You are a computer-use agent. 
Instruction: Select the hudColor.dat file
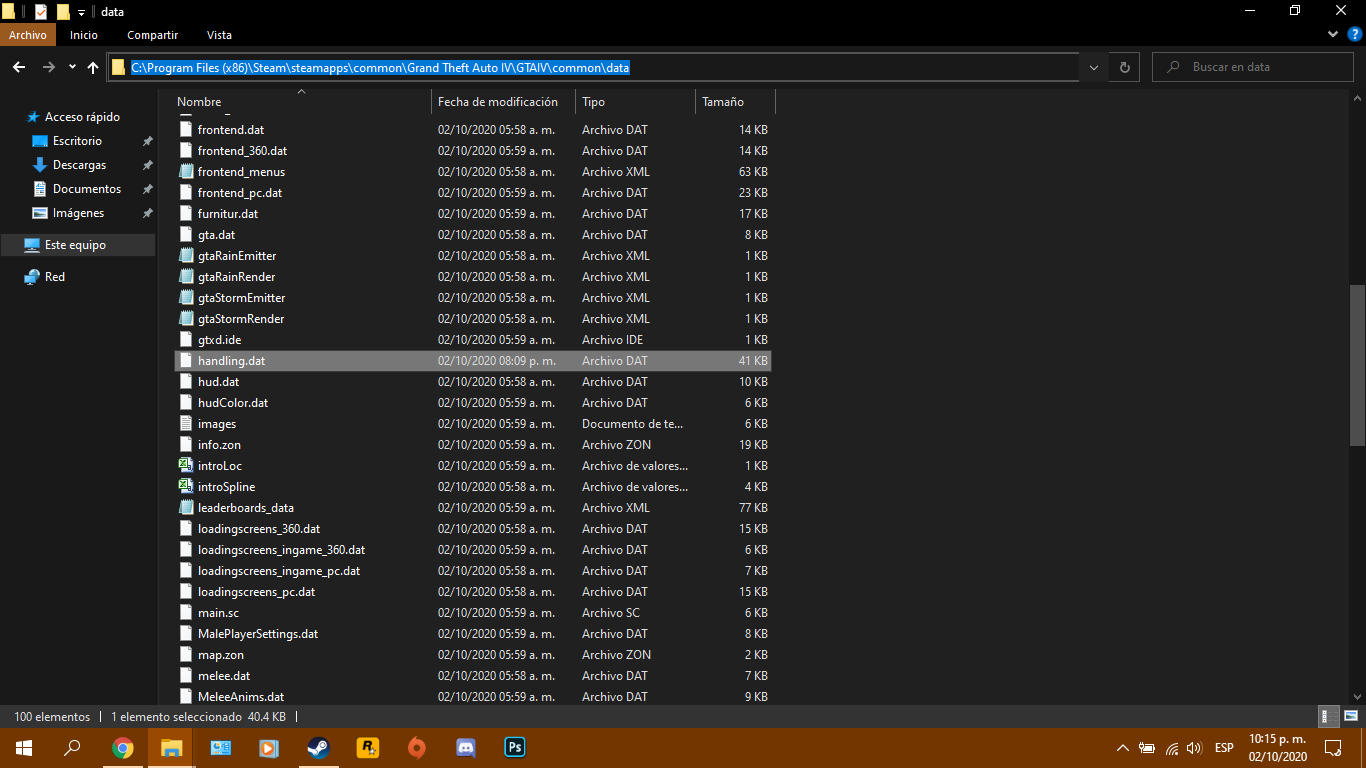(x=473, y=403)
